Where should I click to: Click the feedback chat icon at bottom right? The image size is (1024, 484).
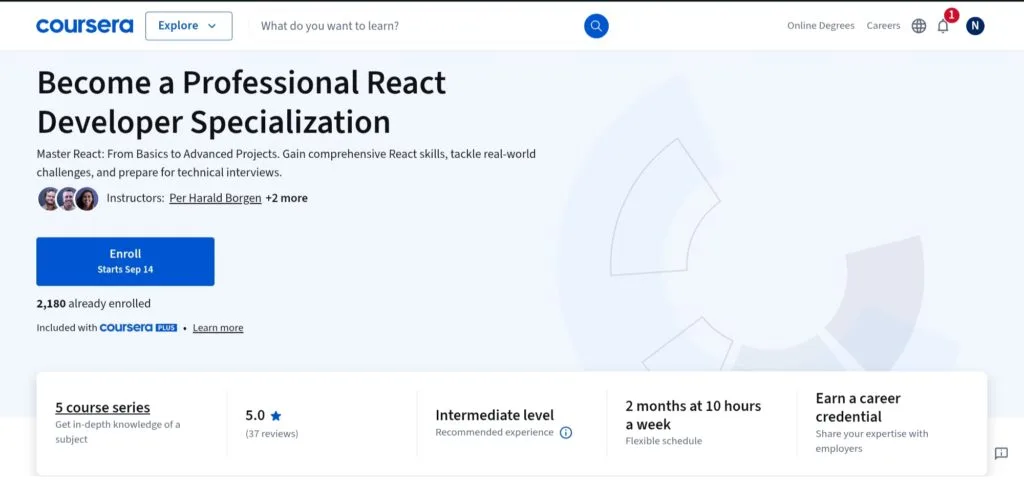tap(1000, 453)
